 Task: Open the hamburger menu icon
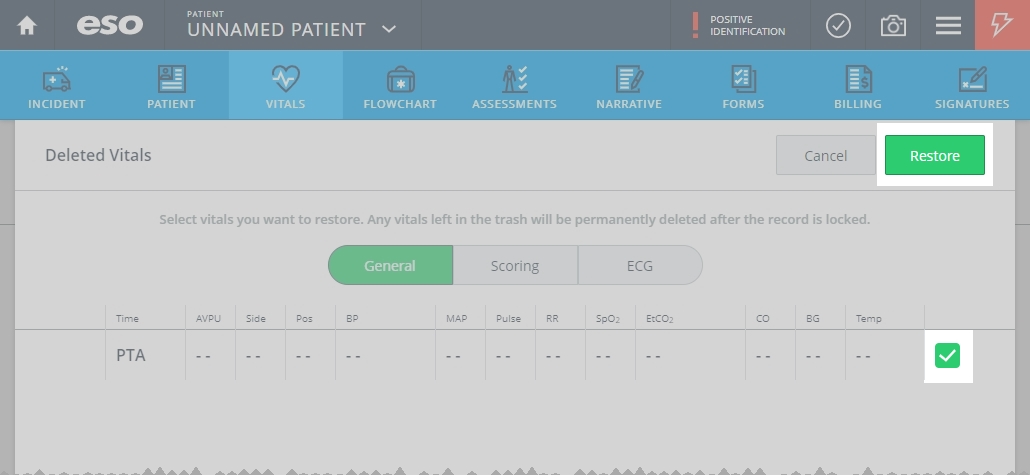click(948, 26)
